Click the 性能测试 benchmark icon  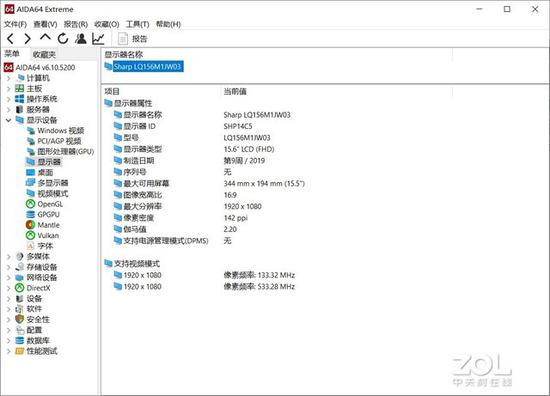click(x=20, y=351)
